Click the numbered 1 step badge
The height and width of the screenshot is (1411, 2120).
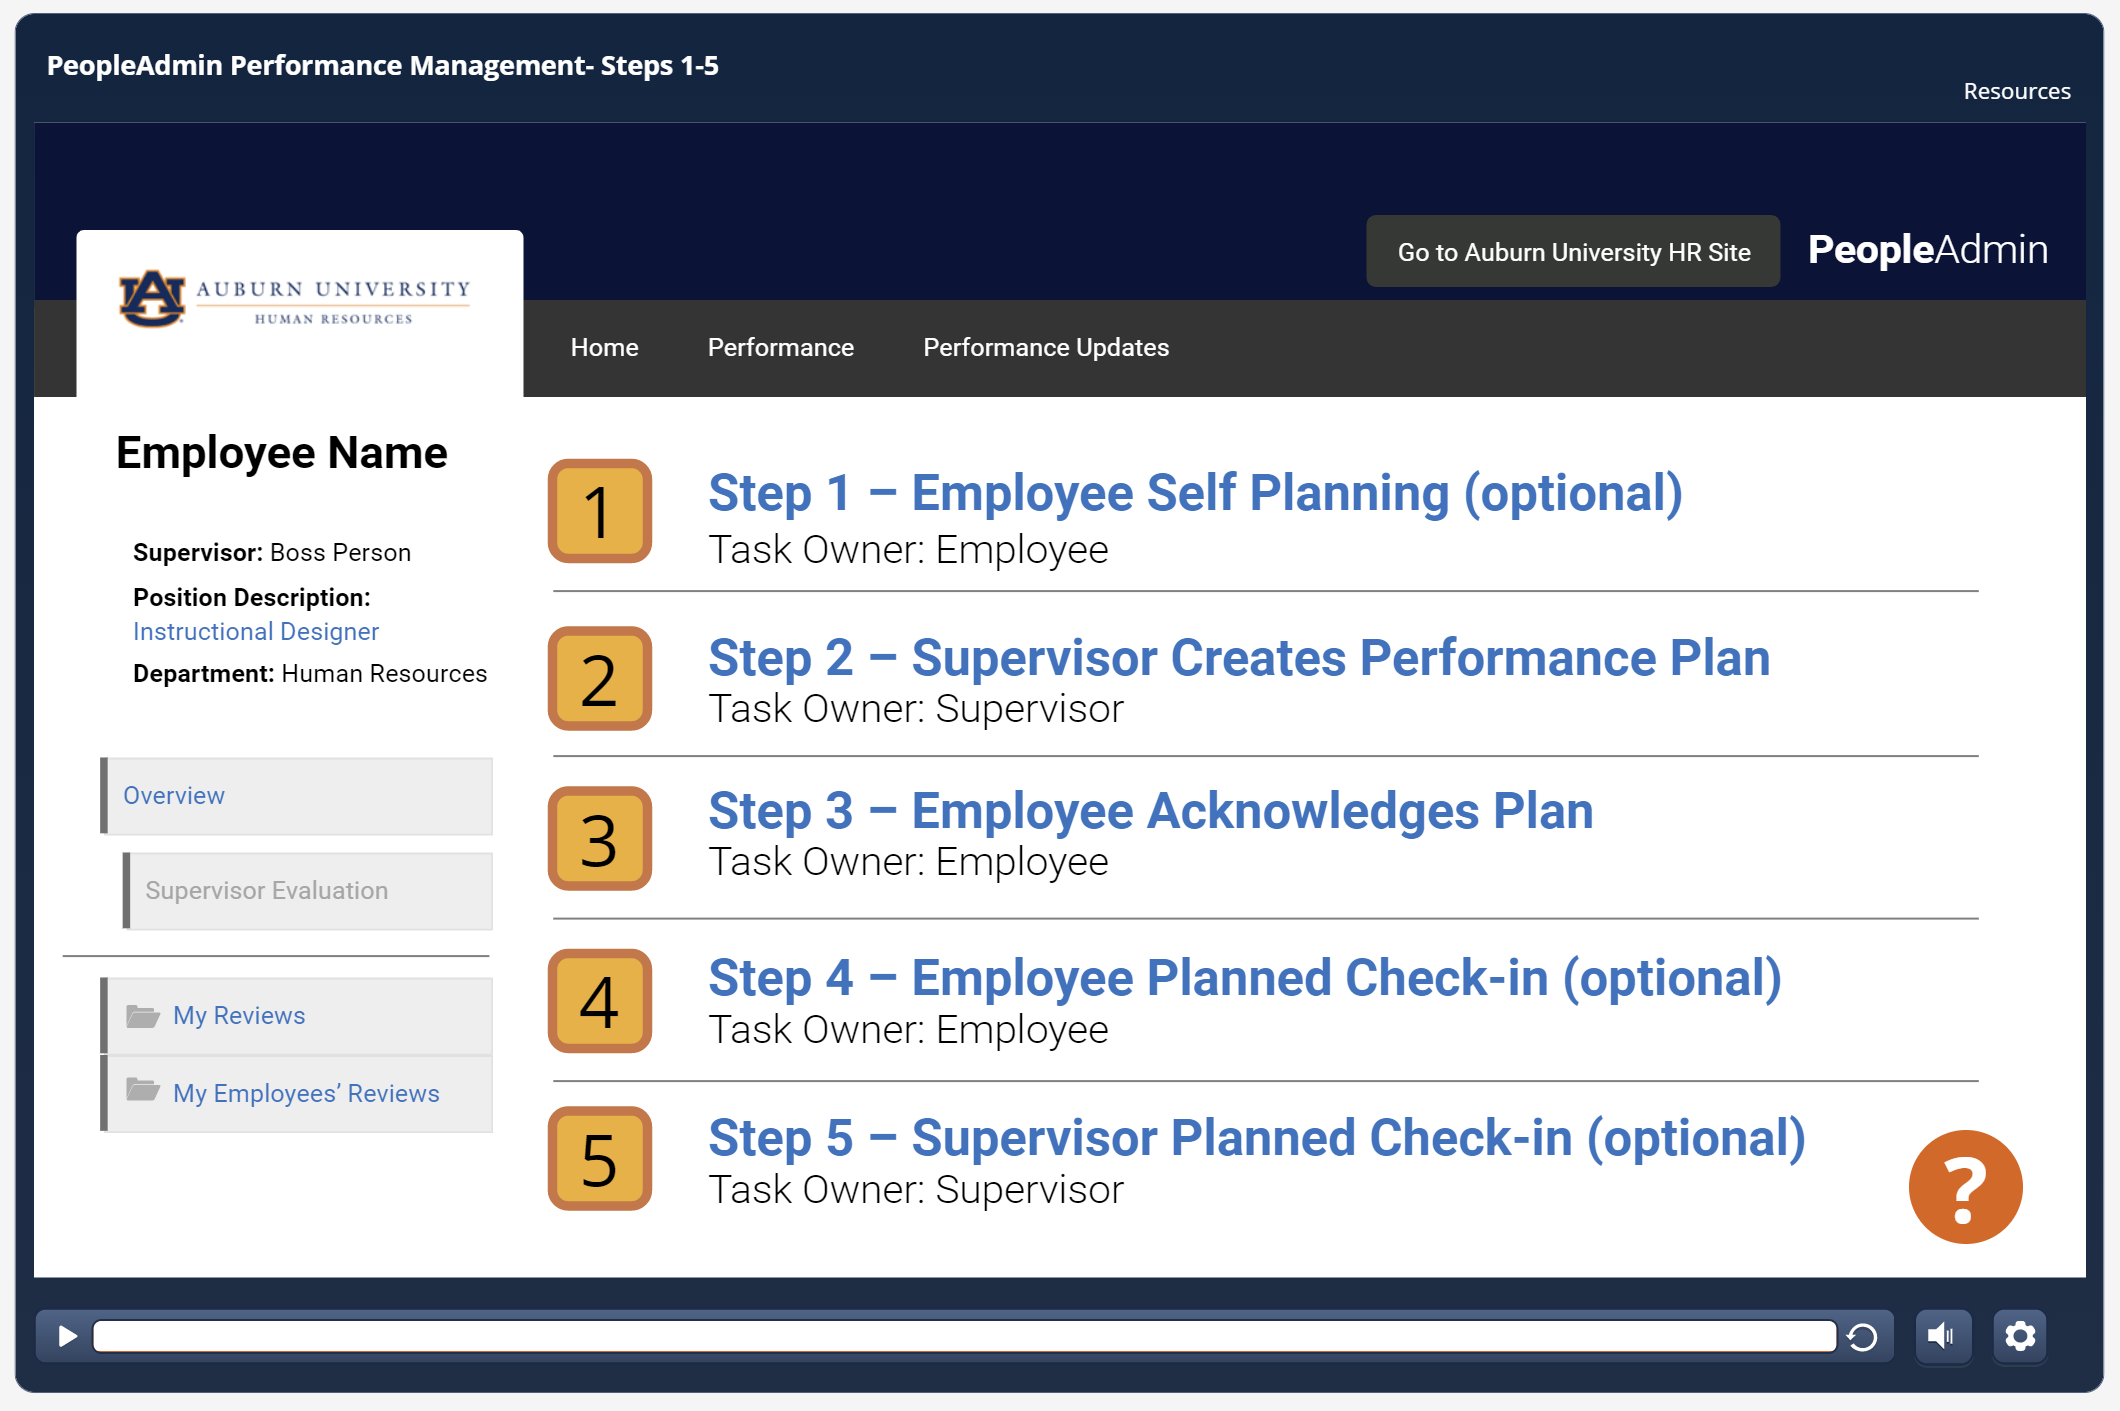click(599, 511)
